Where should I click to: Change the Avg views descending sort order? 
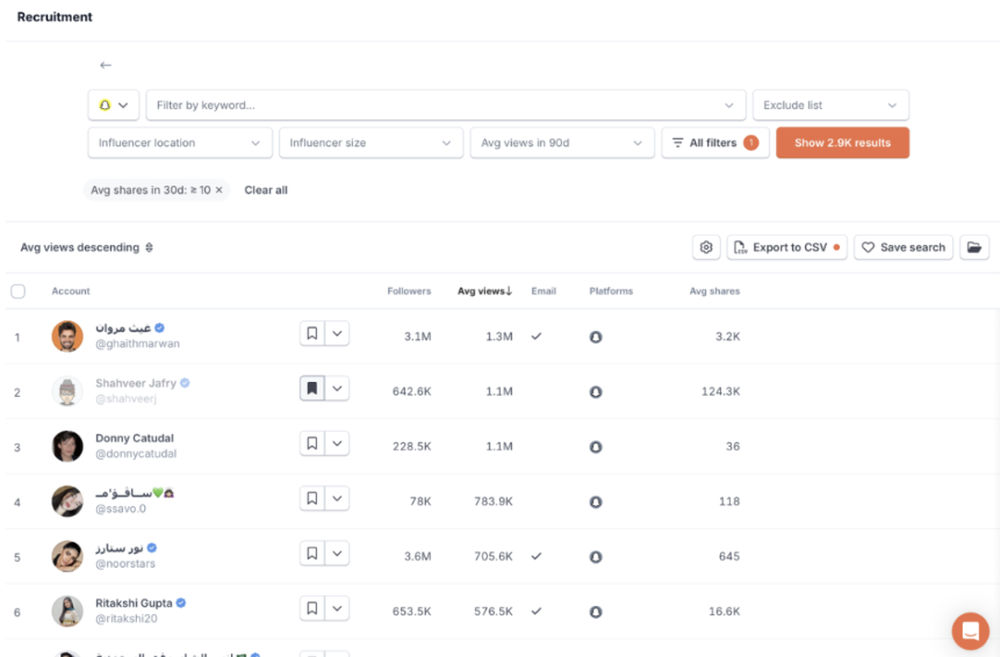87,247
